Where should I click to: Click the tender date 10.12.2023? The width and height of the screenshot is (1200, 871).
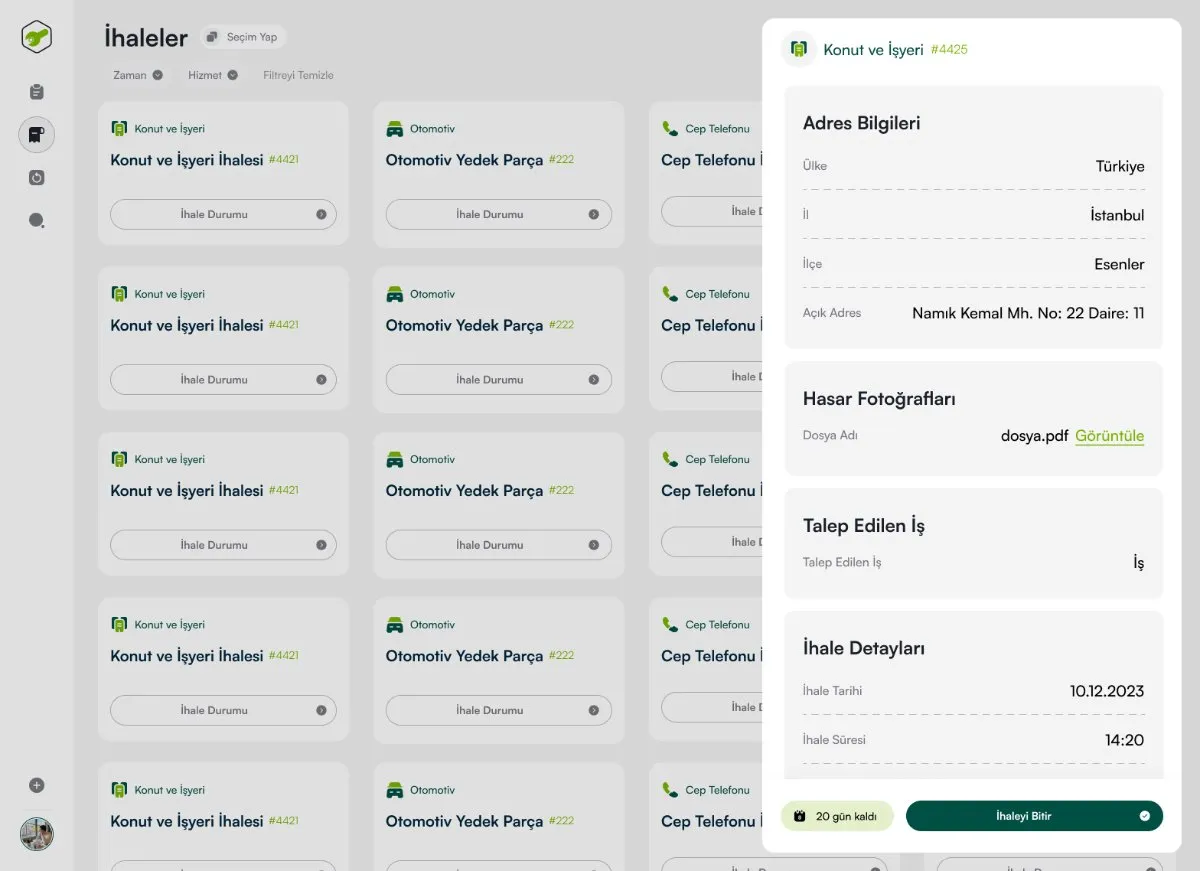(1107, 691)
